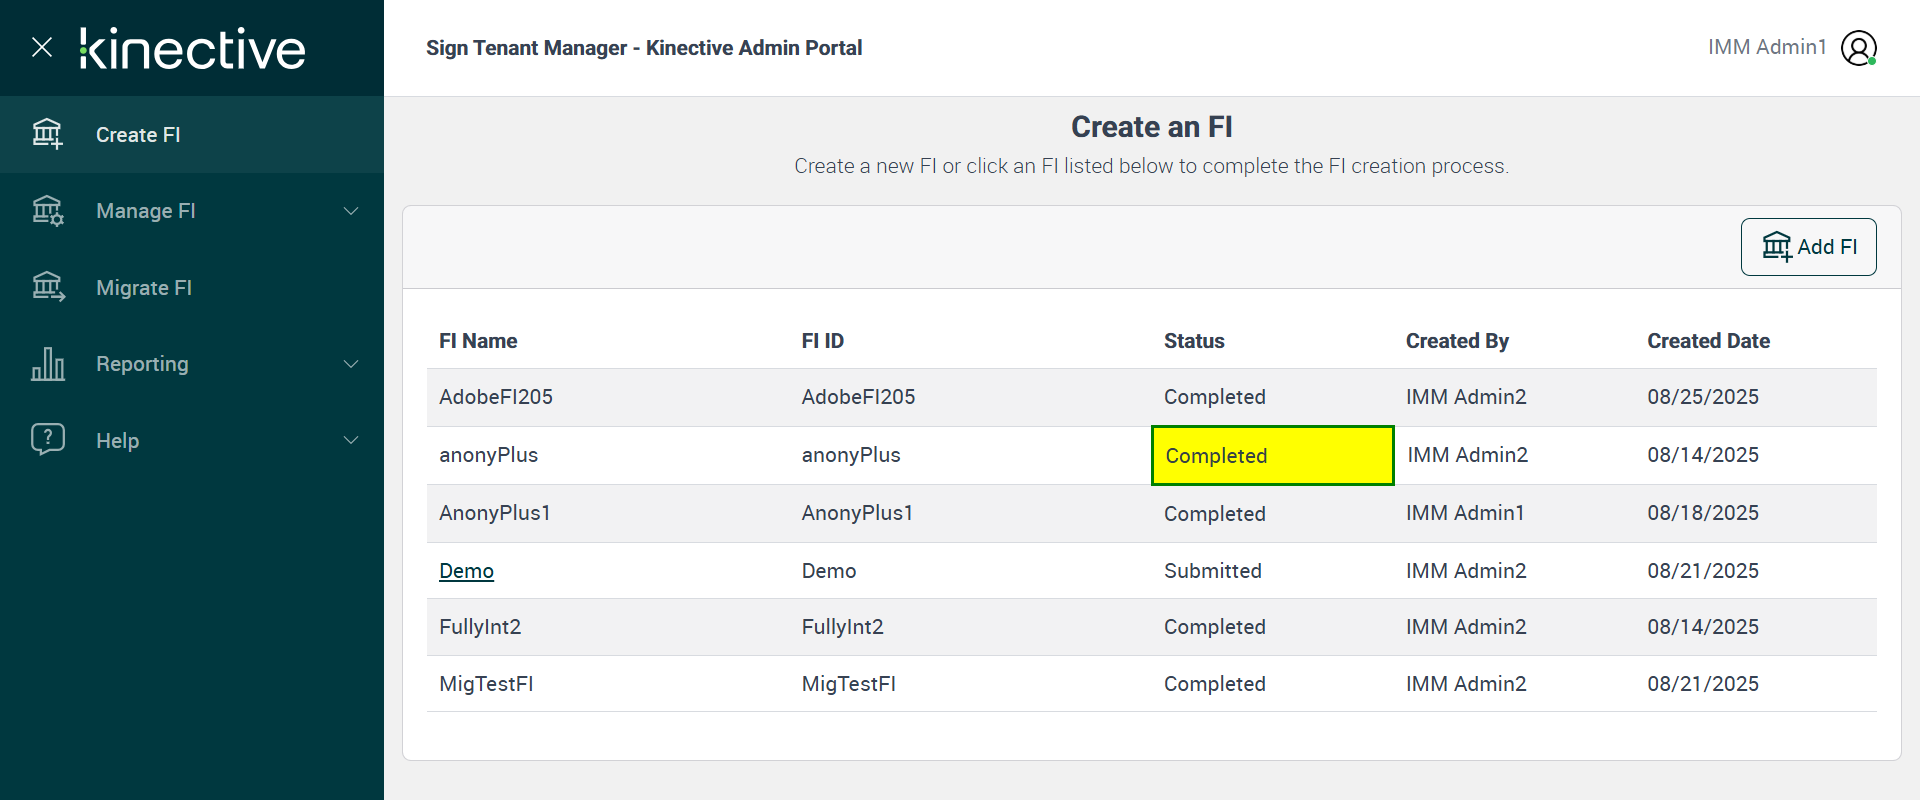The height and width of the screenshot is (800, 1920).
Task: Click the Migrate FI arrow-bank icon
Action: pyautogui.click(x=47, y=287)
